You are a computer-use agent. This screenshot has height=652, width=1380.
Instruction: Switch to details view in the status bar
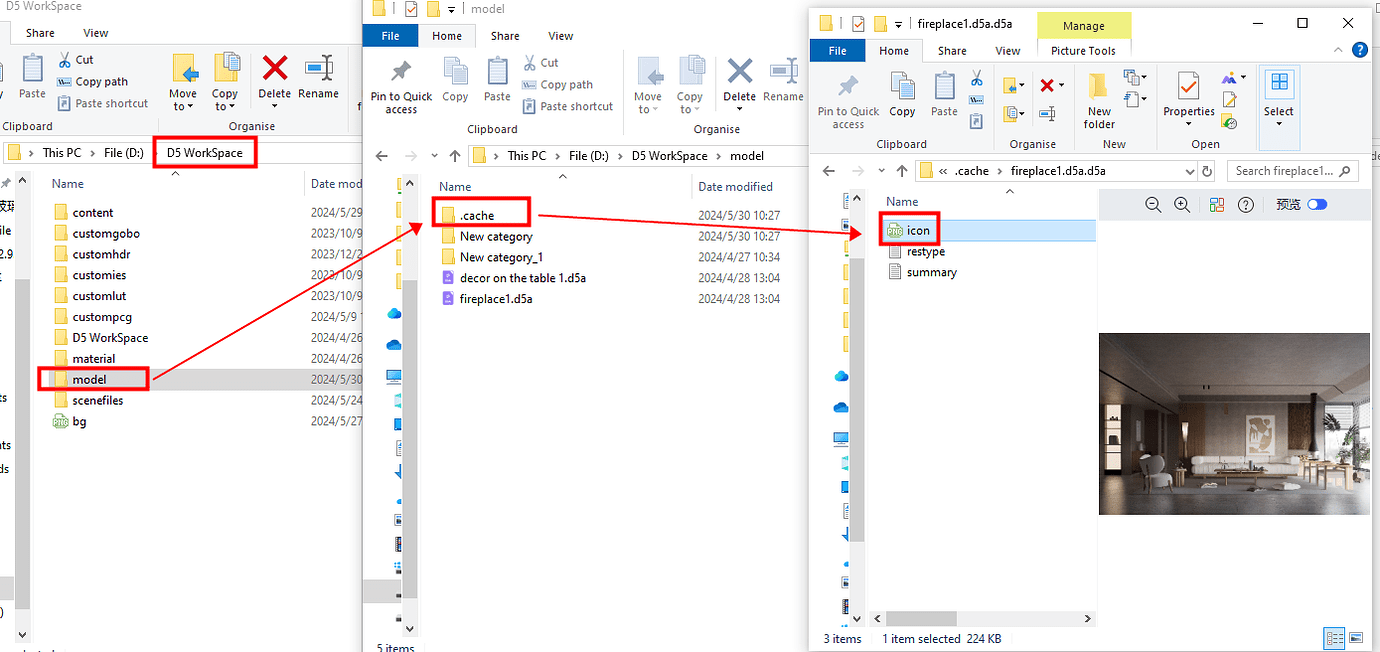pos(1334,638)
